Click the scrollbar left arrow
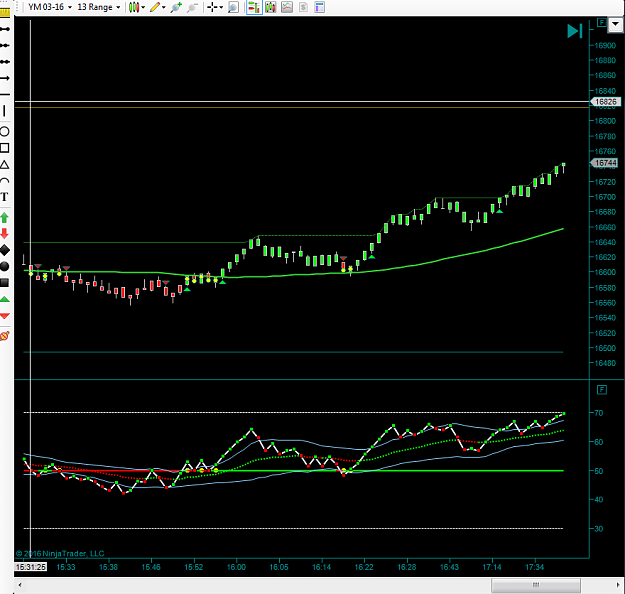This screenshot has height=594, width=625. tap(20, 585)
